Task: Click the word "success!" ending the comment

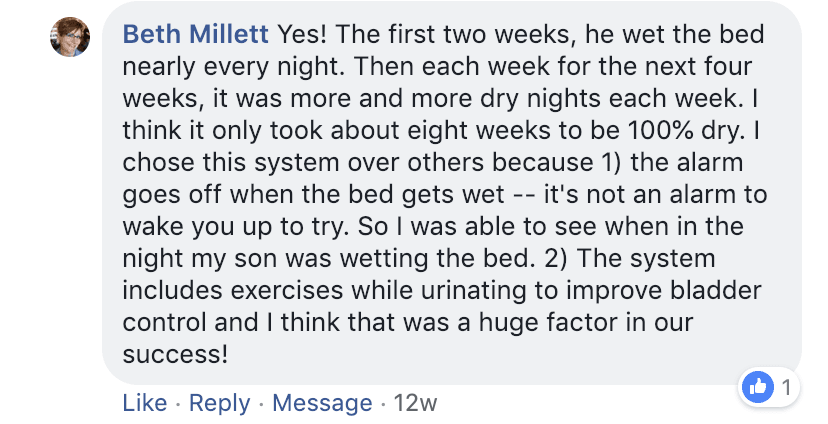Action: coord(175,355)
